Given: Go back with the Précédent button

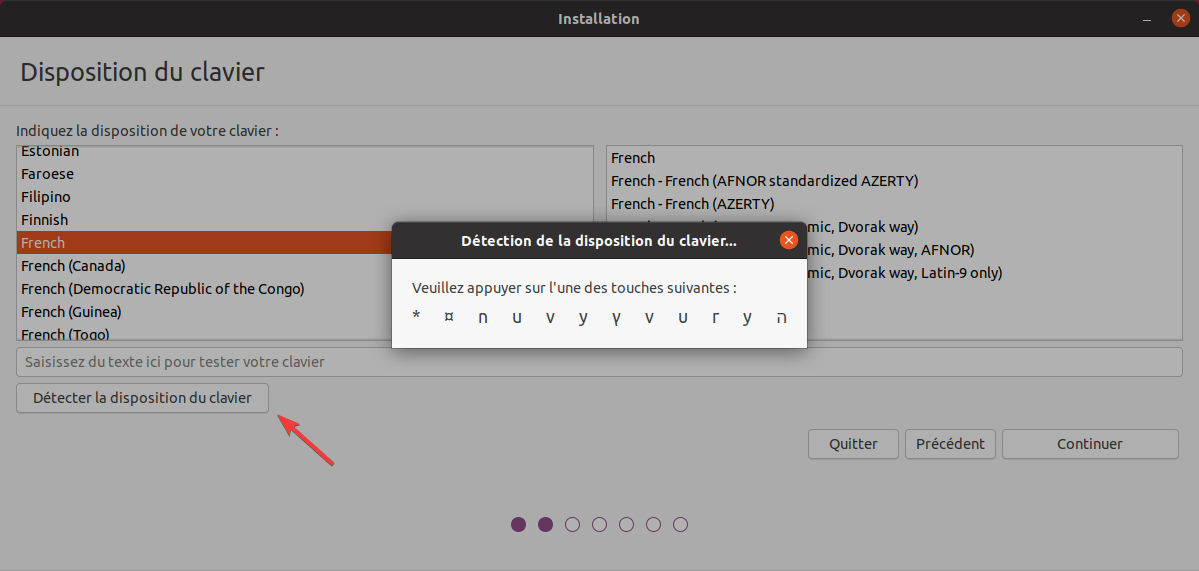Looking at the screenshot, I should [950, 444].
